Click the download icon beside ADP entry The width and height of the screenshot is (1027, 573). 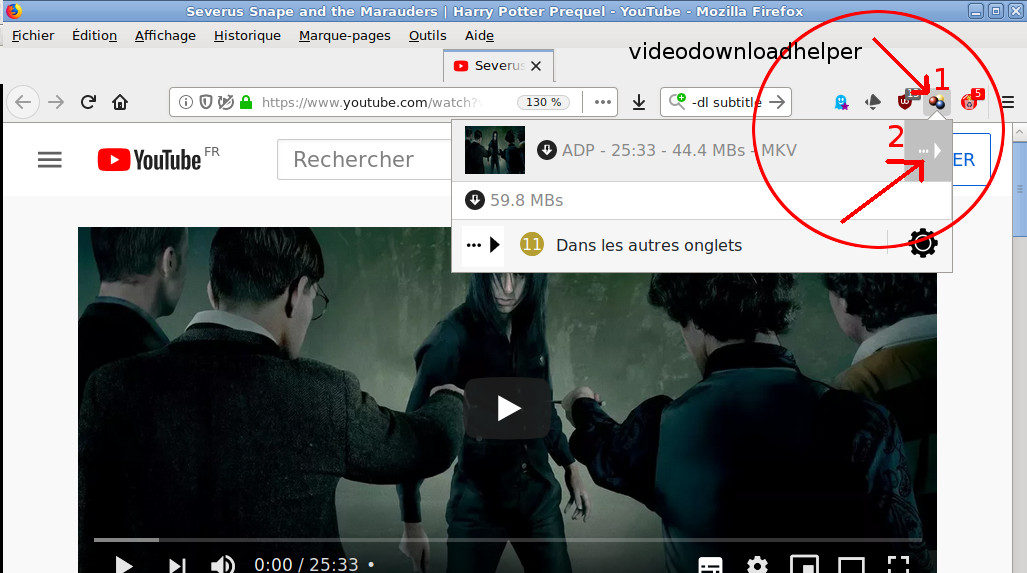[x=547, y=150]
